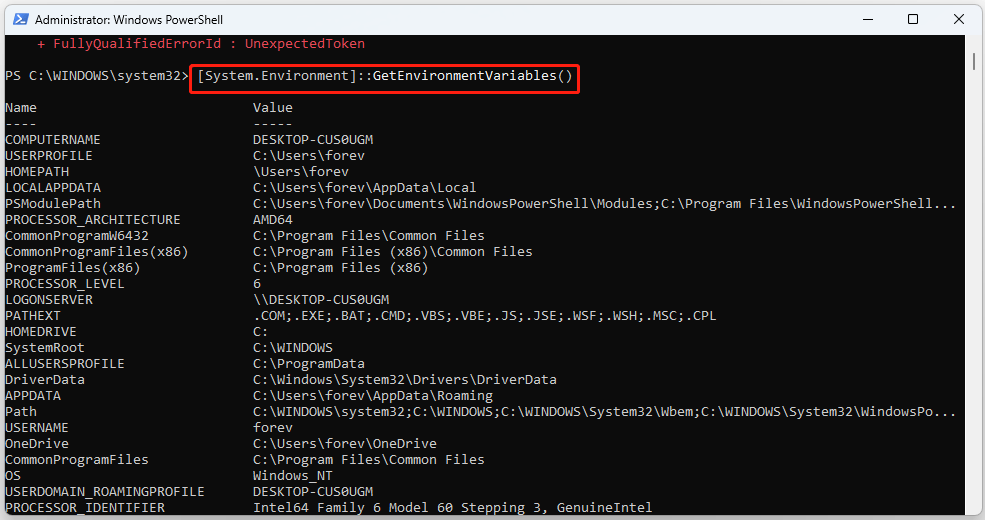Select the DriverData variable name

(45, 380)
